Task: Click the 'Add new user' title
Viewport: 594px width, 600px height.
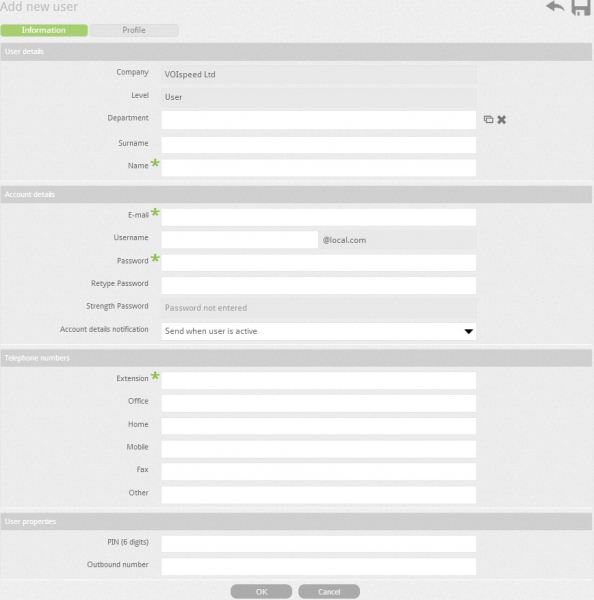Action: (39, 7)
